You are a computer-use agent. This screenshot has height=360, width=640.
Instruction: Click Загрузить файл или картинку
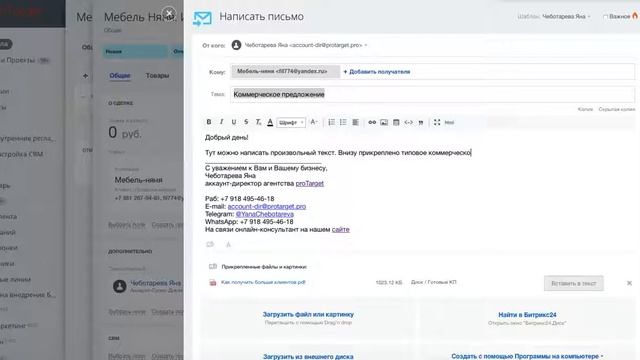(308, 314)
